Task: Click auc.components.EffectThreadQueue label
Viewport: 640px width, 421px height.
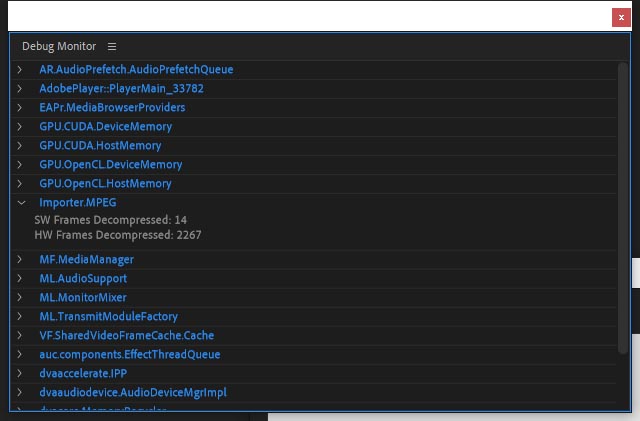Action: [129, 355]
